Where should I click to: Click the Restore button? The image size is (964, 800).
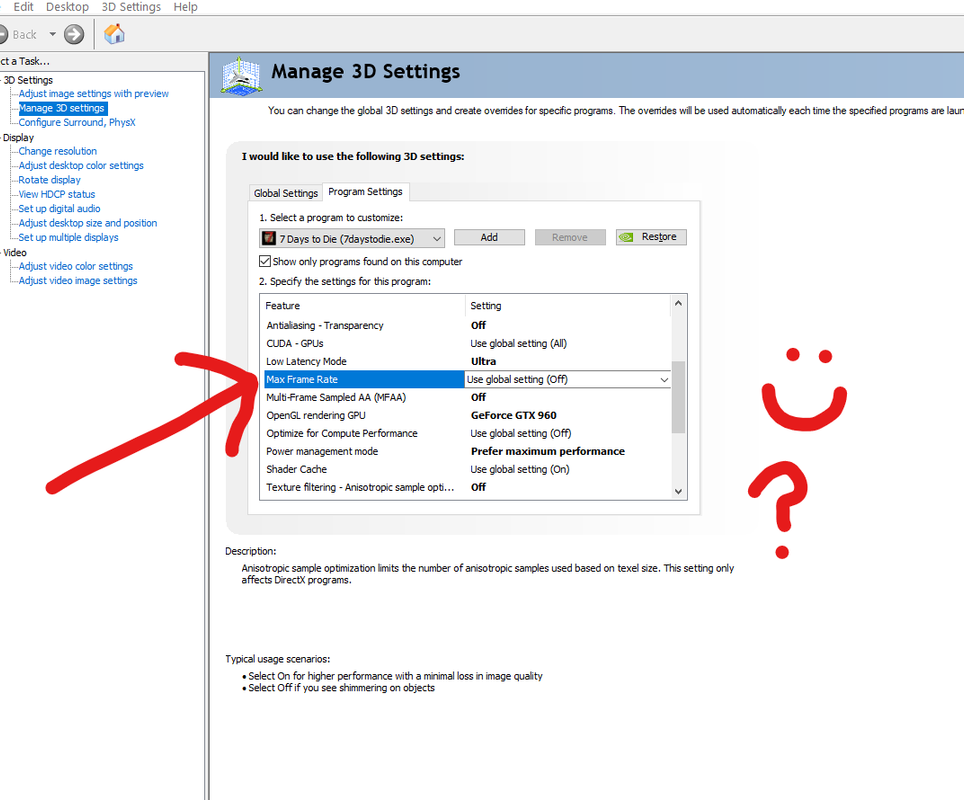(651, 237)
